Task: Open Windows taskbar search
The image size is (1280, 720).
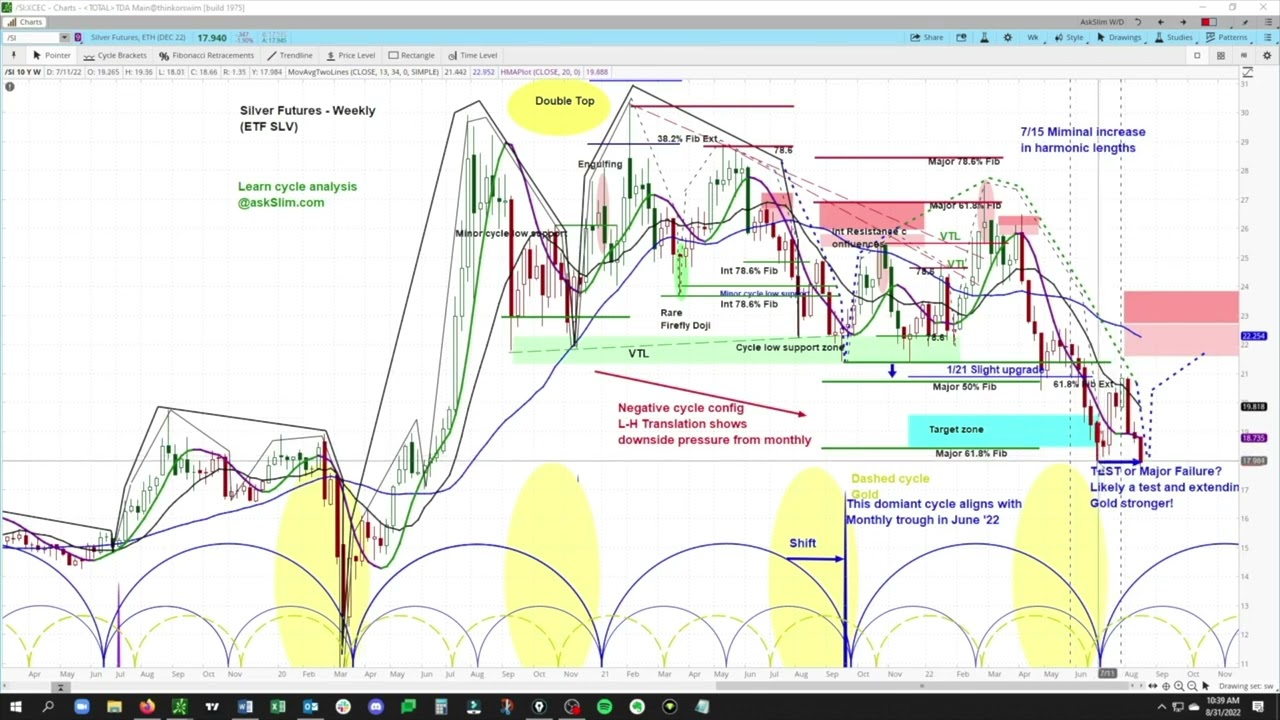Action: pos(48,708)
